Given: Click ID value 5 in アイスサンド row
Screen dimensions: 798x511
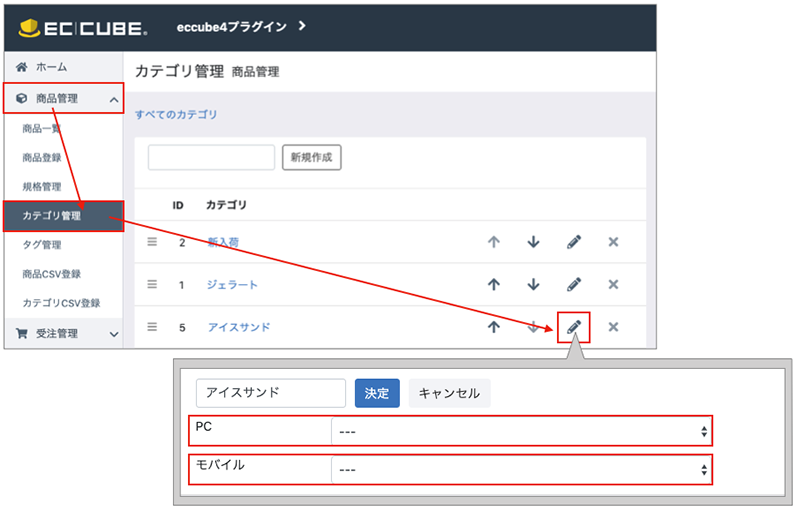Looking at the screenshot, I should point(182,328).
